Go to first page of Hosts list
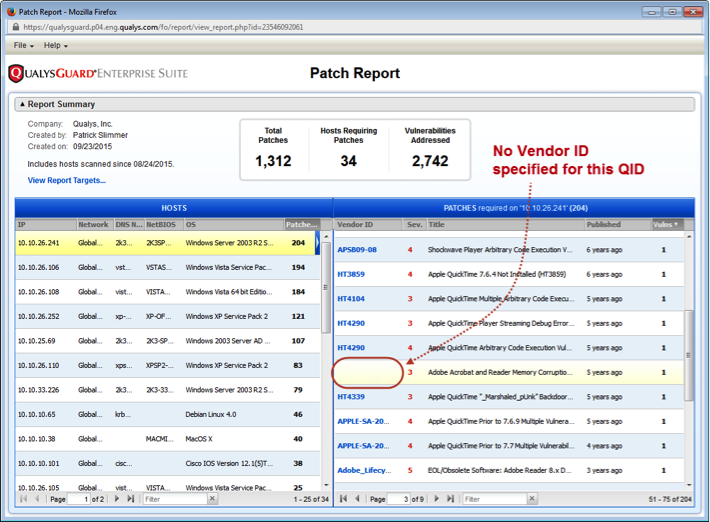710x522 pixels. click(x=24, y=498)
